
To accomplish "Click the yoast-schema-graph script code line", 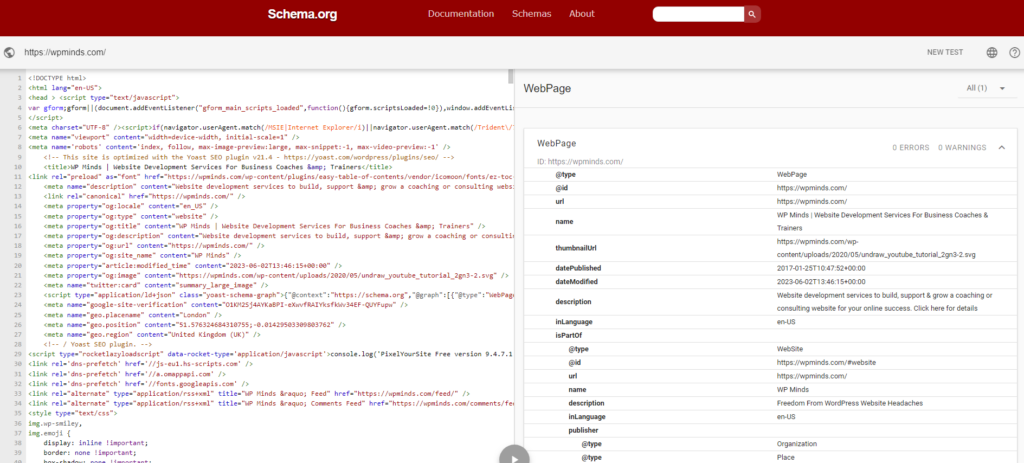I will pyautogui.click(x=278, y=295).
